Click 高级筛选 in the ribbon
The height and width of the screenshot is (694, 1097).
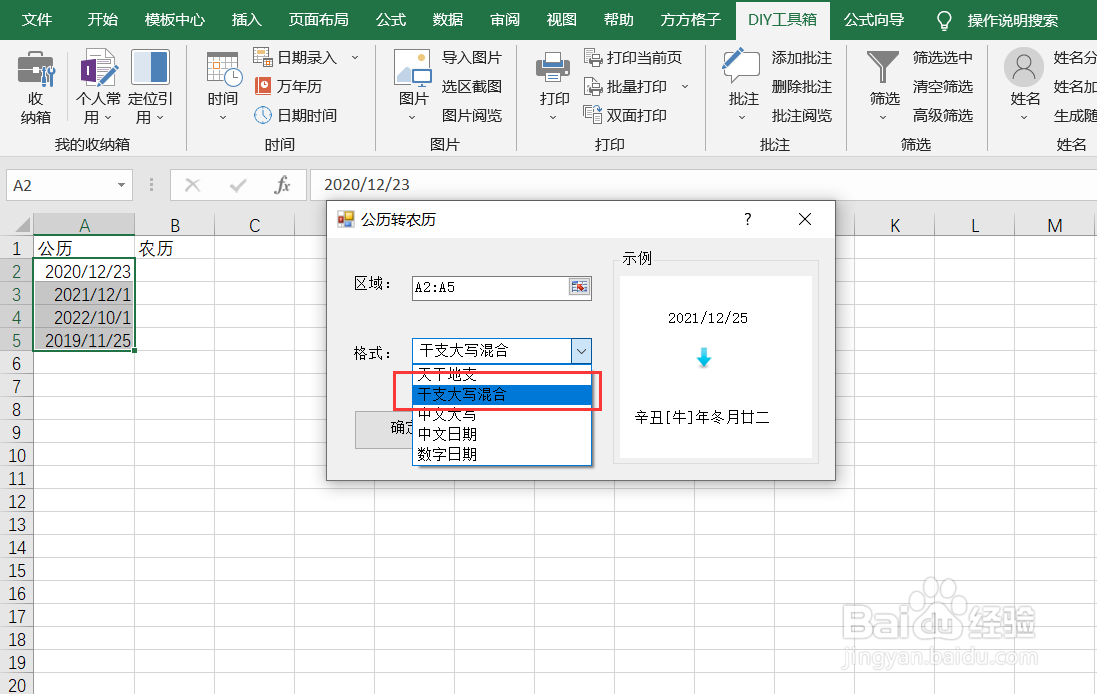pyautogui.click(x=942, y=115)
